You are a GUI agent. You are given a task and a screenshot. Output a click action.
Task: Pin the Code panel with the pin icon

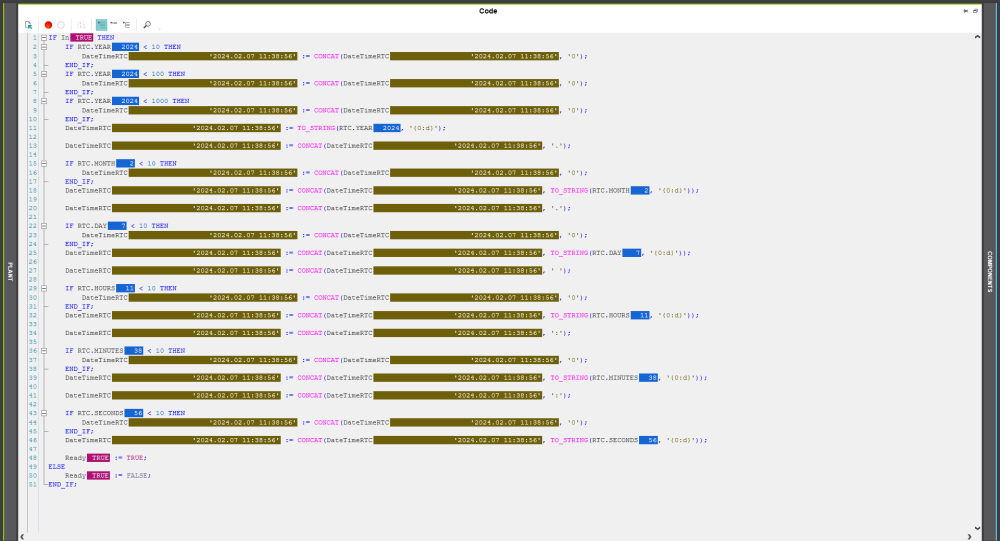966,11
